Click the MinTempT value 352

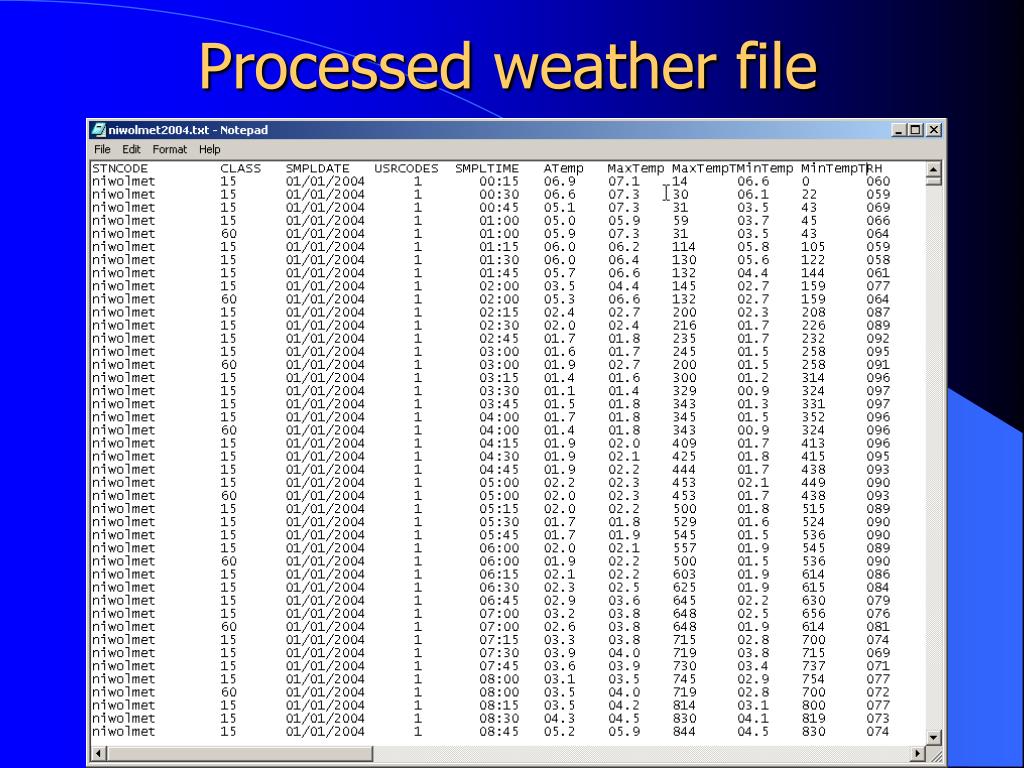(x=813, y=417)
